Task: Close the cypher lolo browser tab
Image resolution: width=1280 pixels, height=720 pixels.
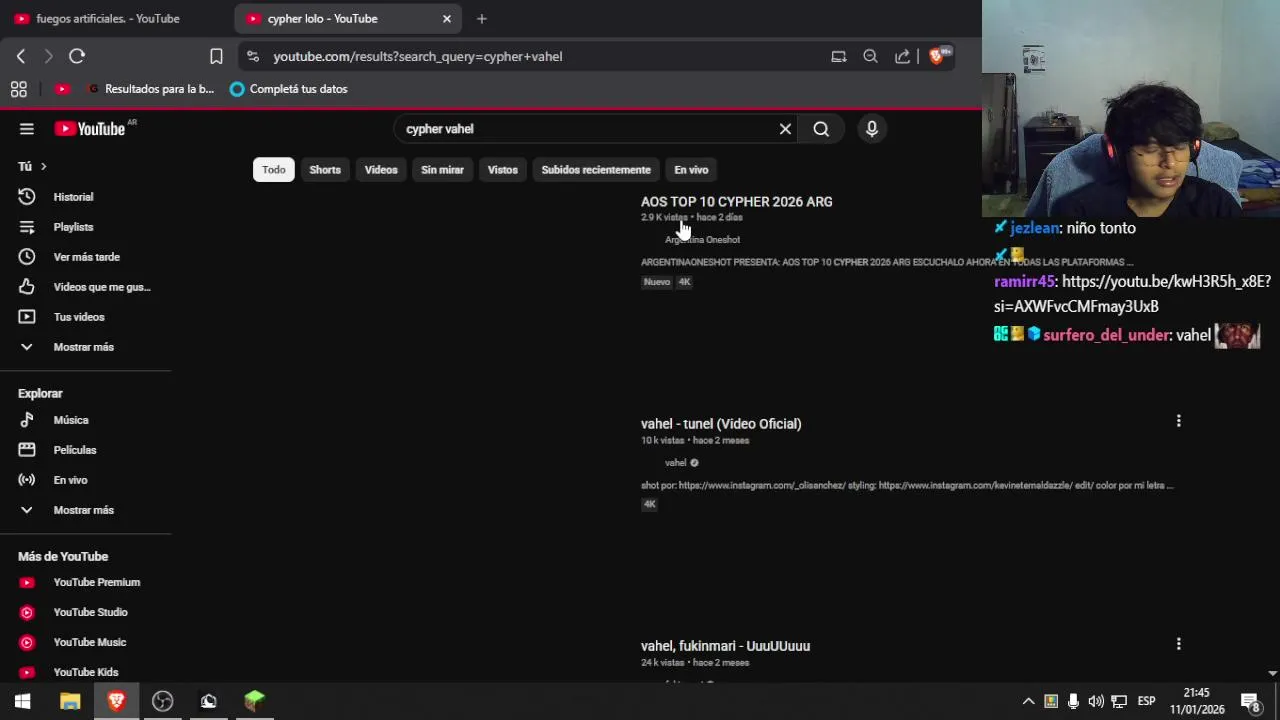Action: (447, 19)
